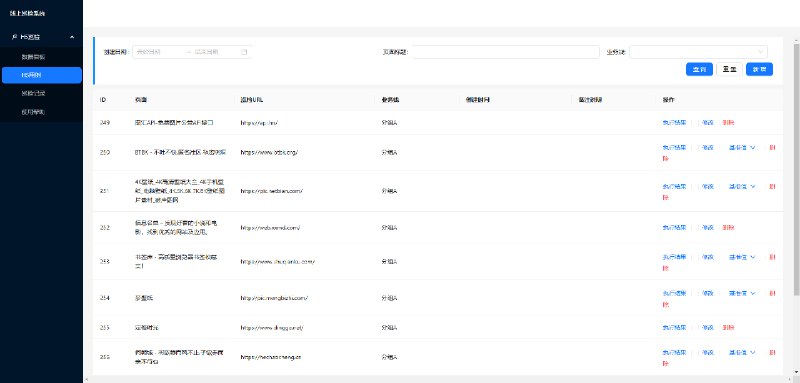
Task: Expand 基准值 dropdown for row 254
Action: (742, 293)
